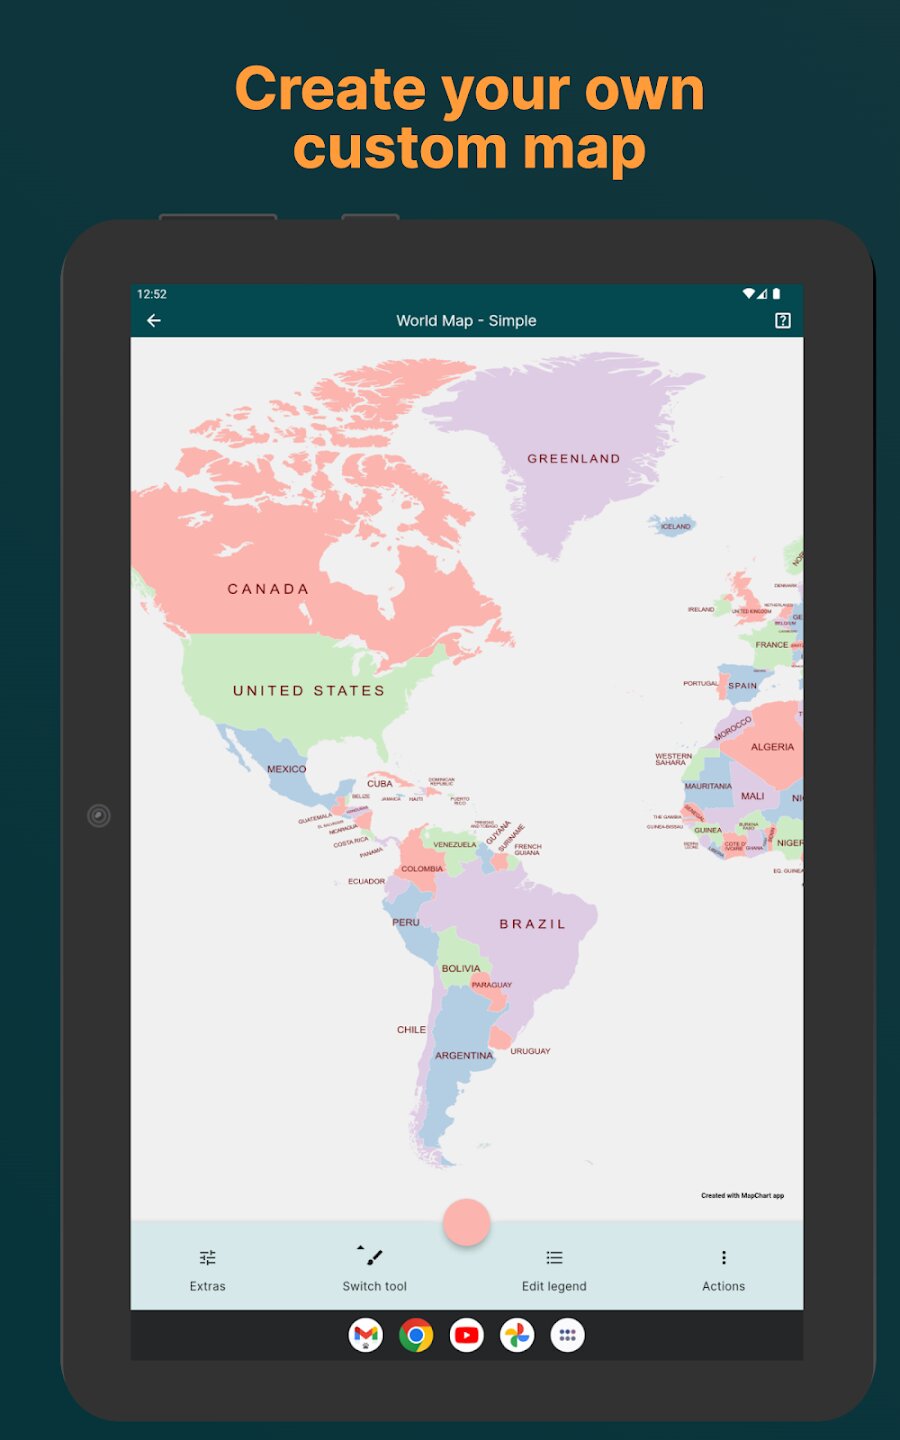Open Google Photos from the dock
This screenshot has width=900, height=1440.
[517, 1335]
